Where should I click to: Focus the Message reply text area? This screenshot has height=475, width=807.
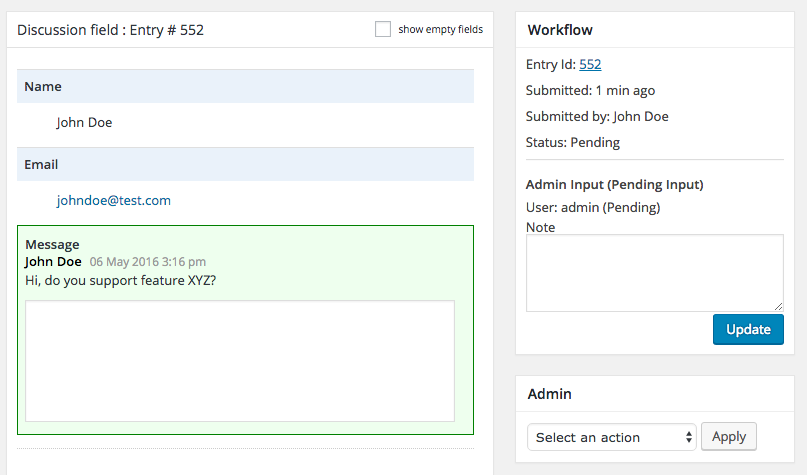tap(240, 360)
